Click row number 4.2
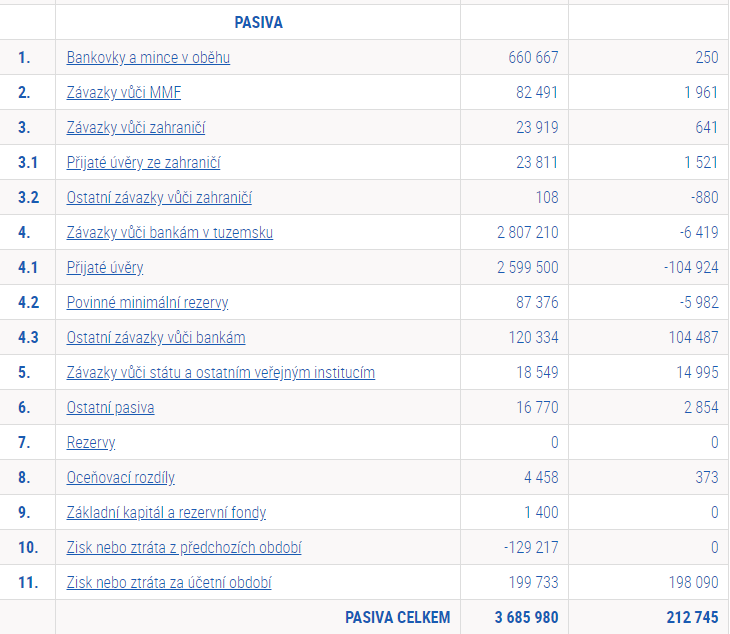 (x=28, y=303)
